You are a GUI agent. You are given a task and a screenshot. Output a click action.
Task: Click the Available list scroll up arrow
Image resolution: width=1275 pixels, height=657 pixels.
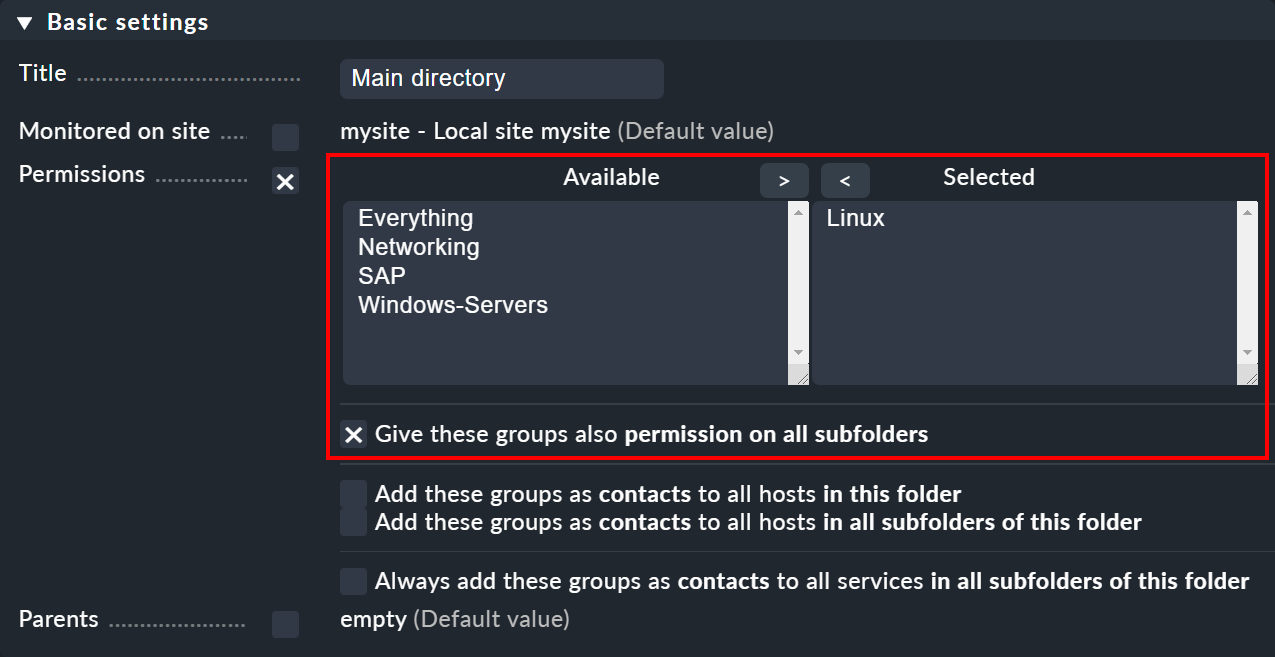tap(798, 212)
